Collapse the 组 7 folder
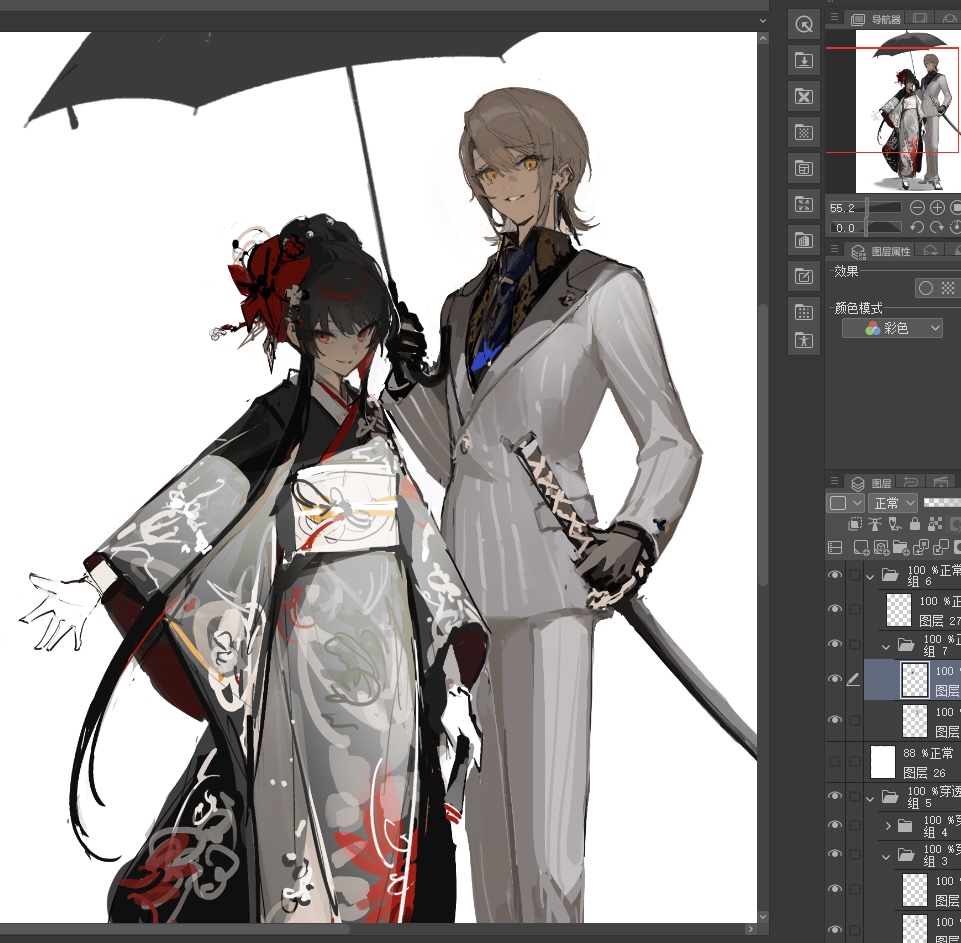Viewport: 961px width, 943px height. pos(887,646)
